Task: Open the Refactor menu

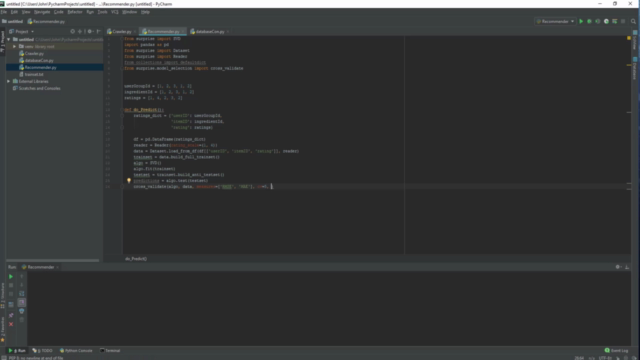Action: [x=75, y=12]
